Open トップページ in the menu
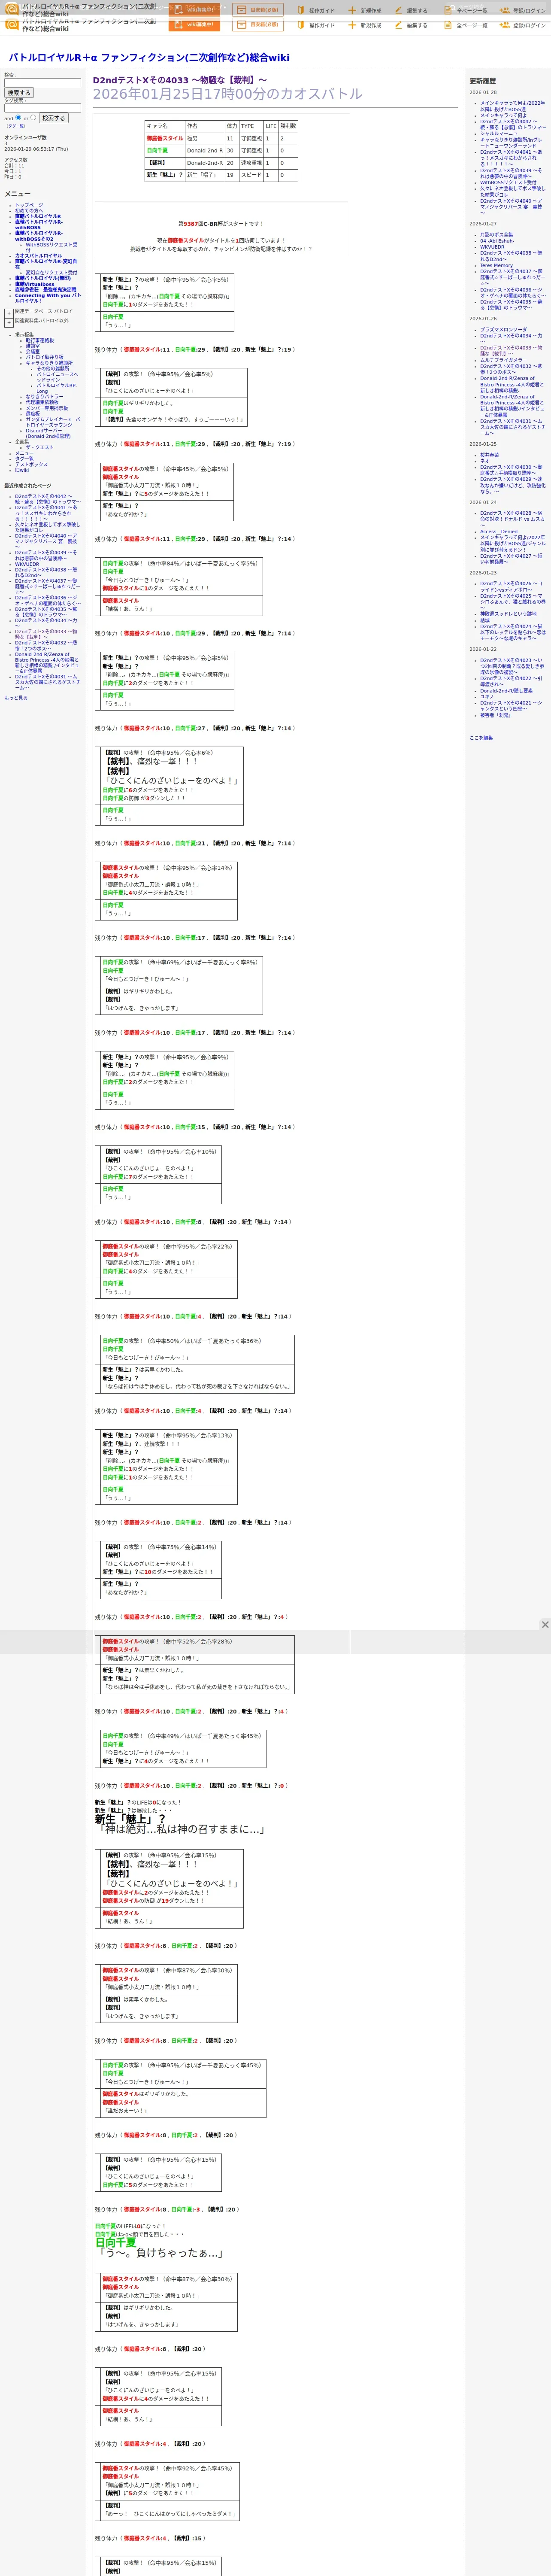551x2576 pixels. coord(29,205)
